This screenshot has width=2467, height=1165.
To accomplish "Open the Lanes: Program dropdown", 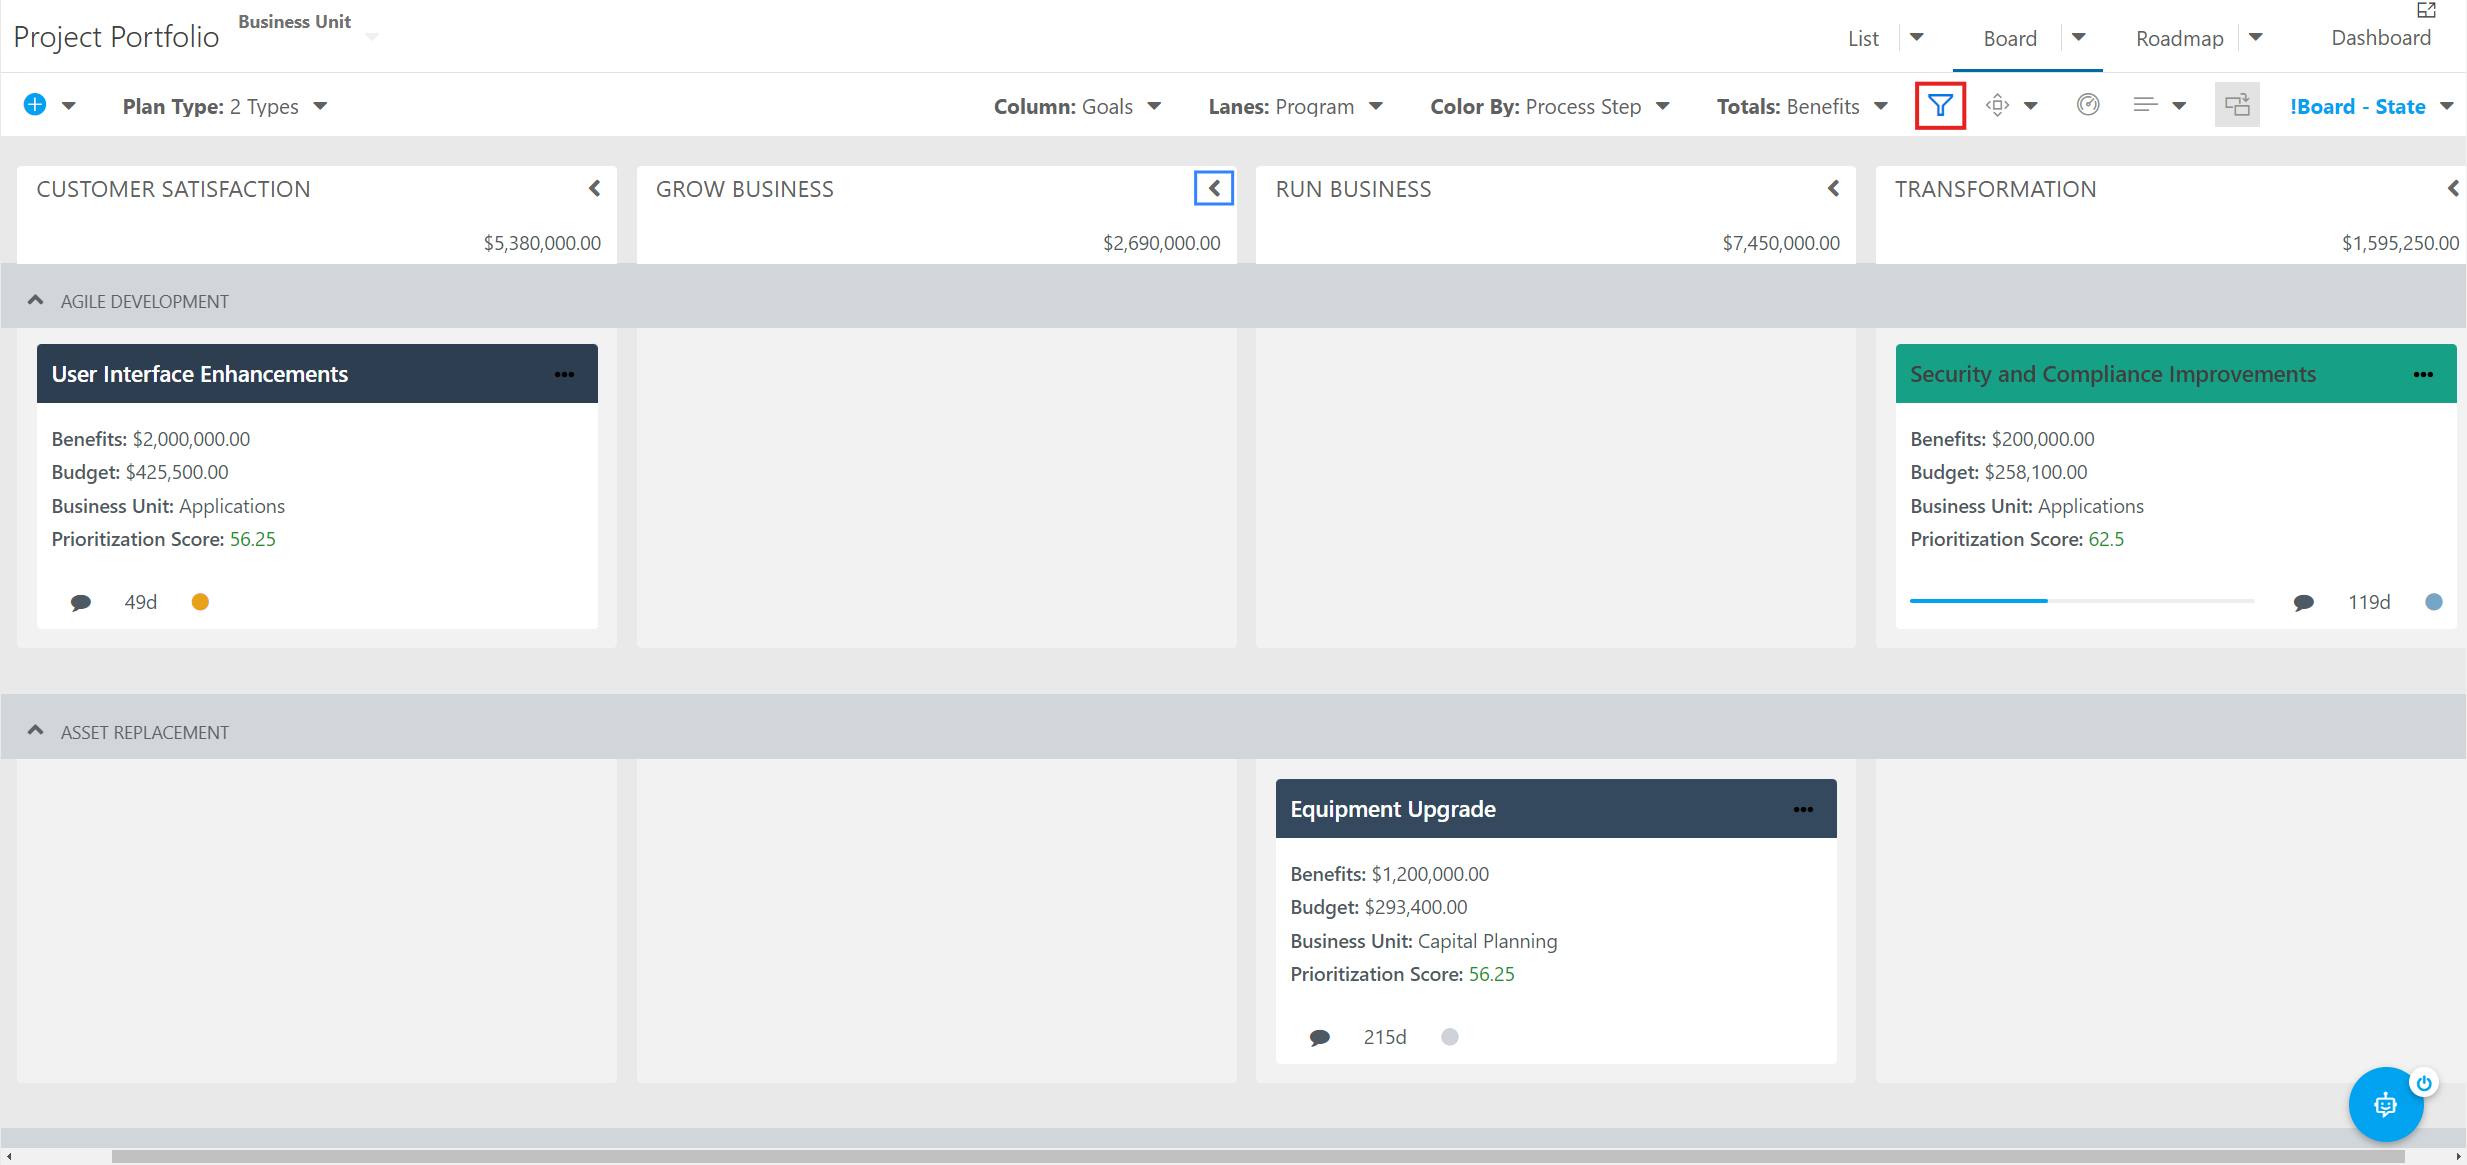I will tap(1295, 106).
